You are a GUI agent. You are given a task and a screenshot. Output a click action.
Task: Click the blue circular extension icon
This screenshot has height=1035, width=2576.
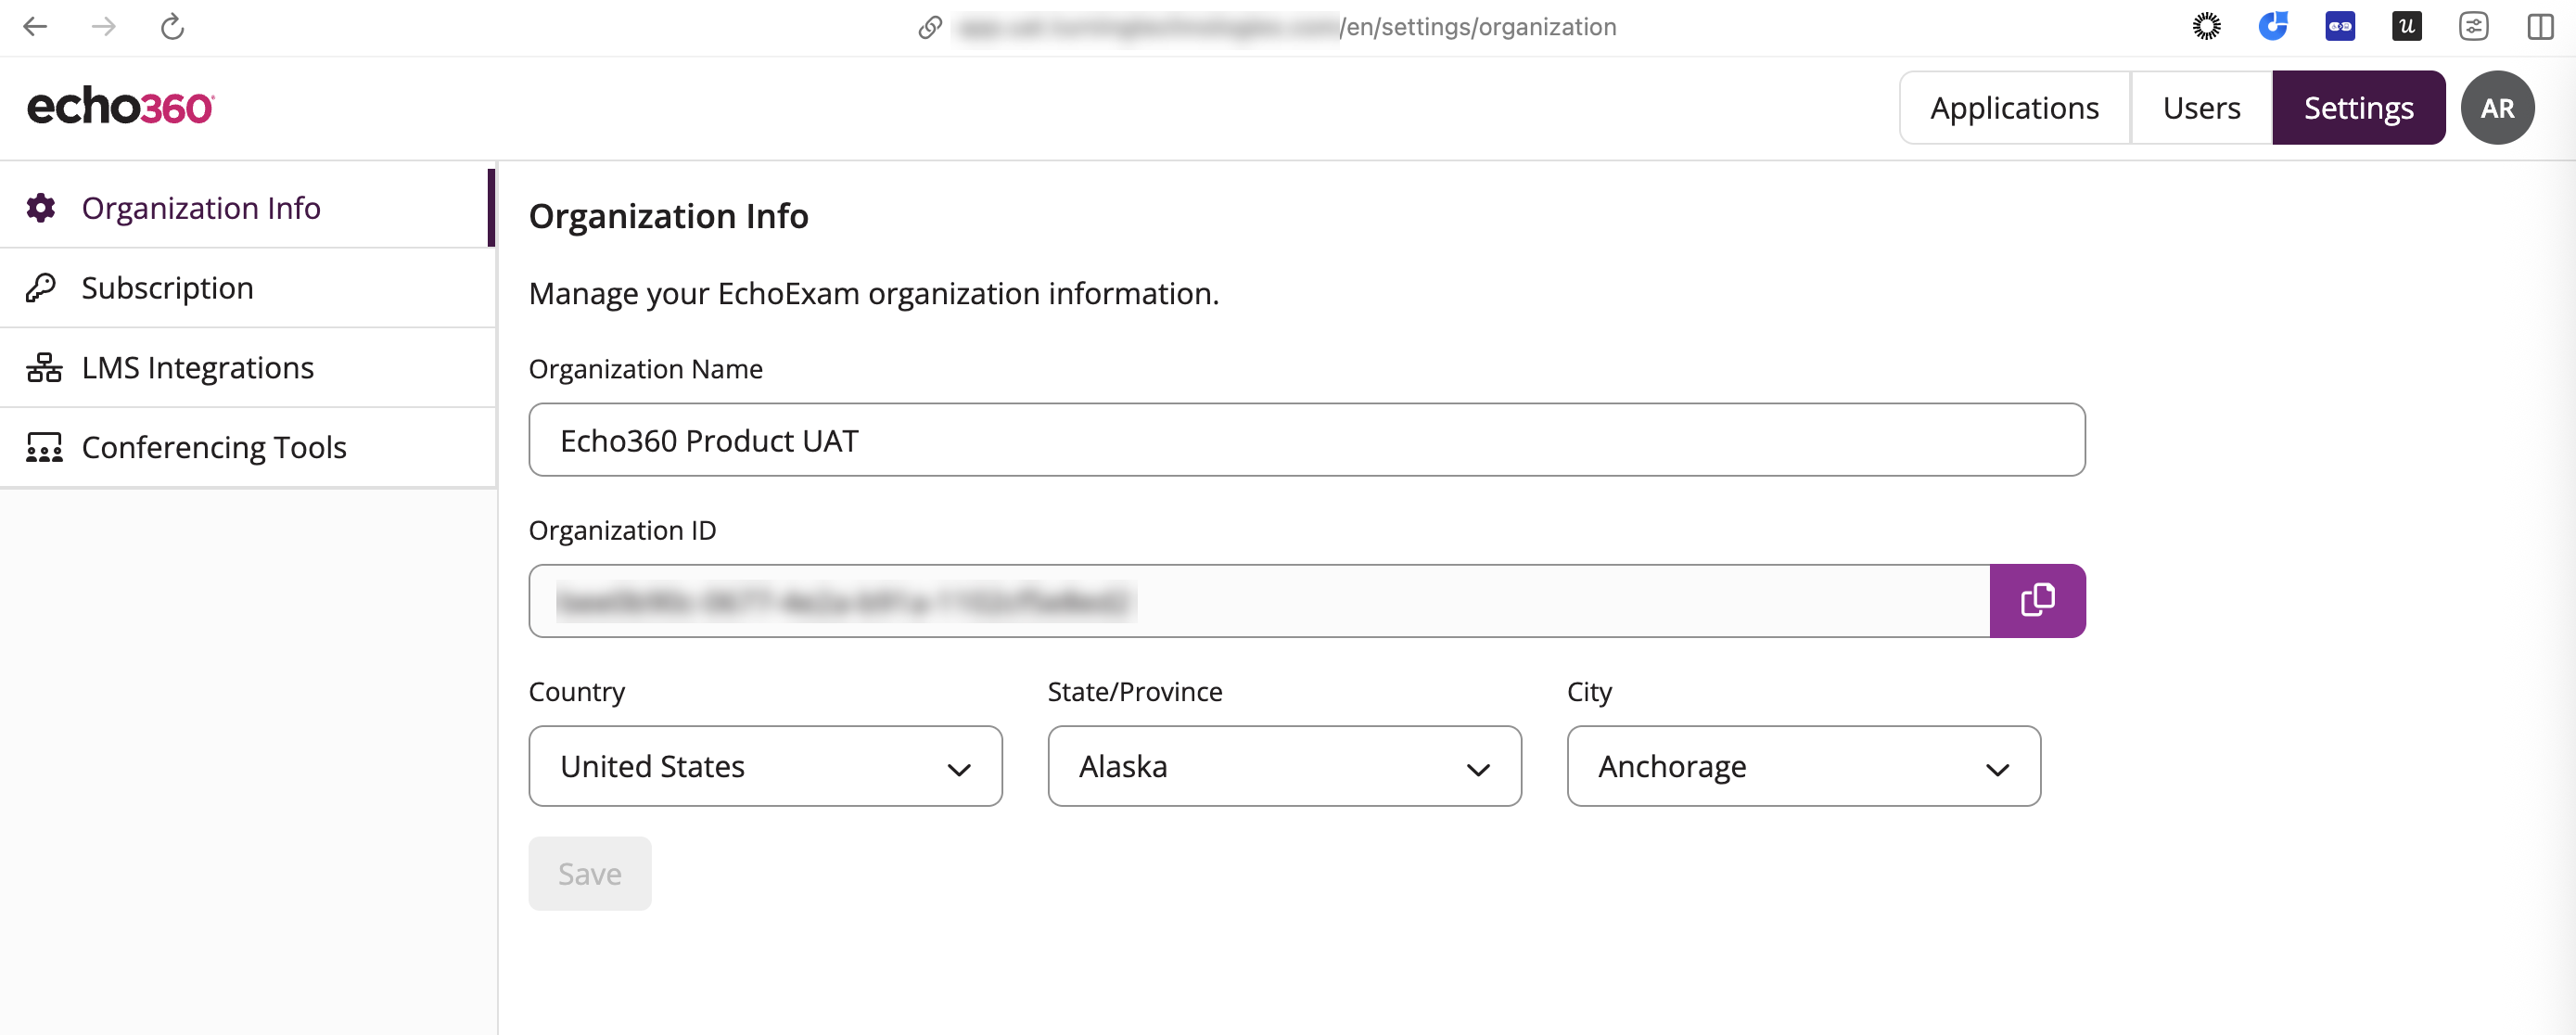coord(2273,27)
